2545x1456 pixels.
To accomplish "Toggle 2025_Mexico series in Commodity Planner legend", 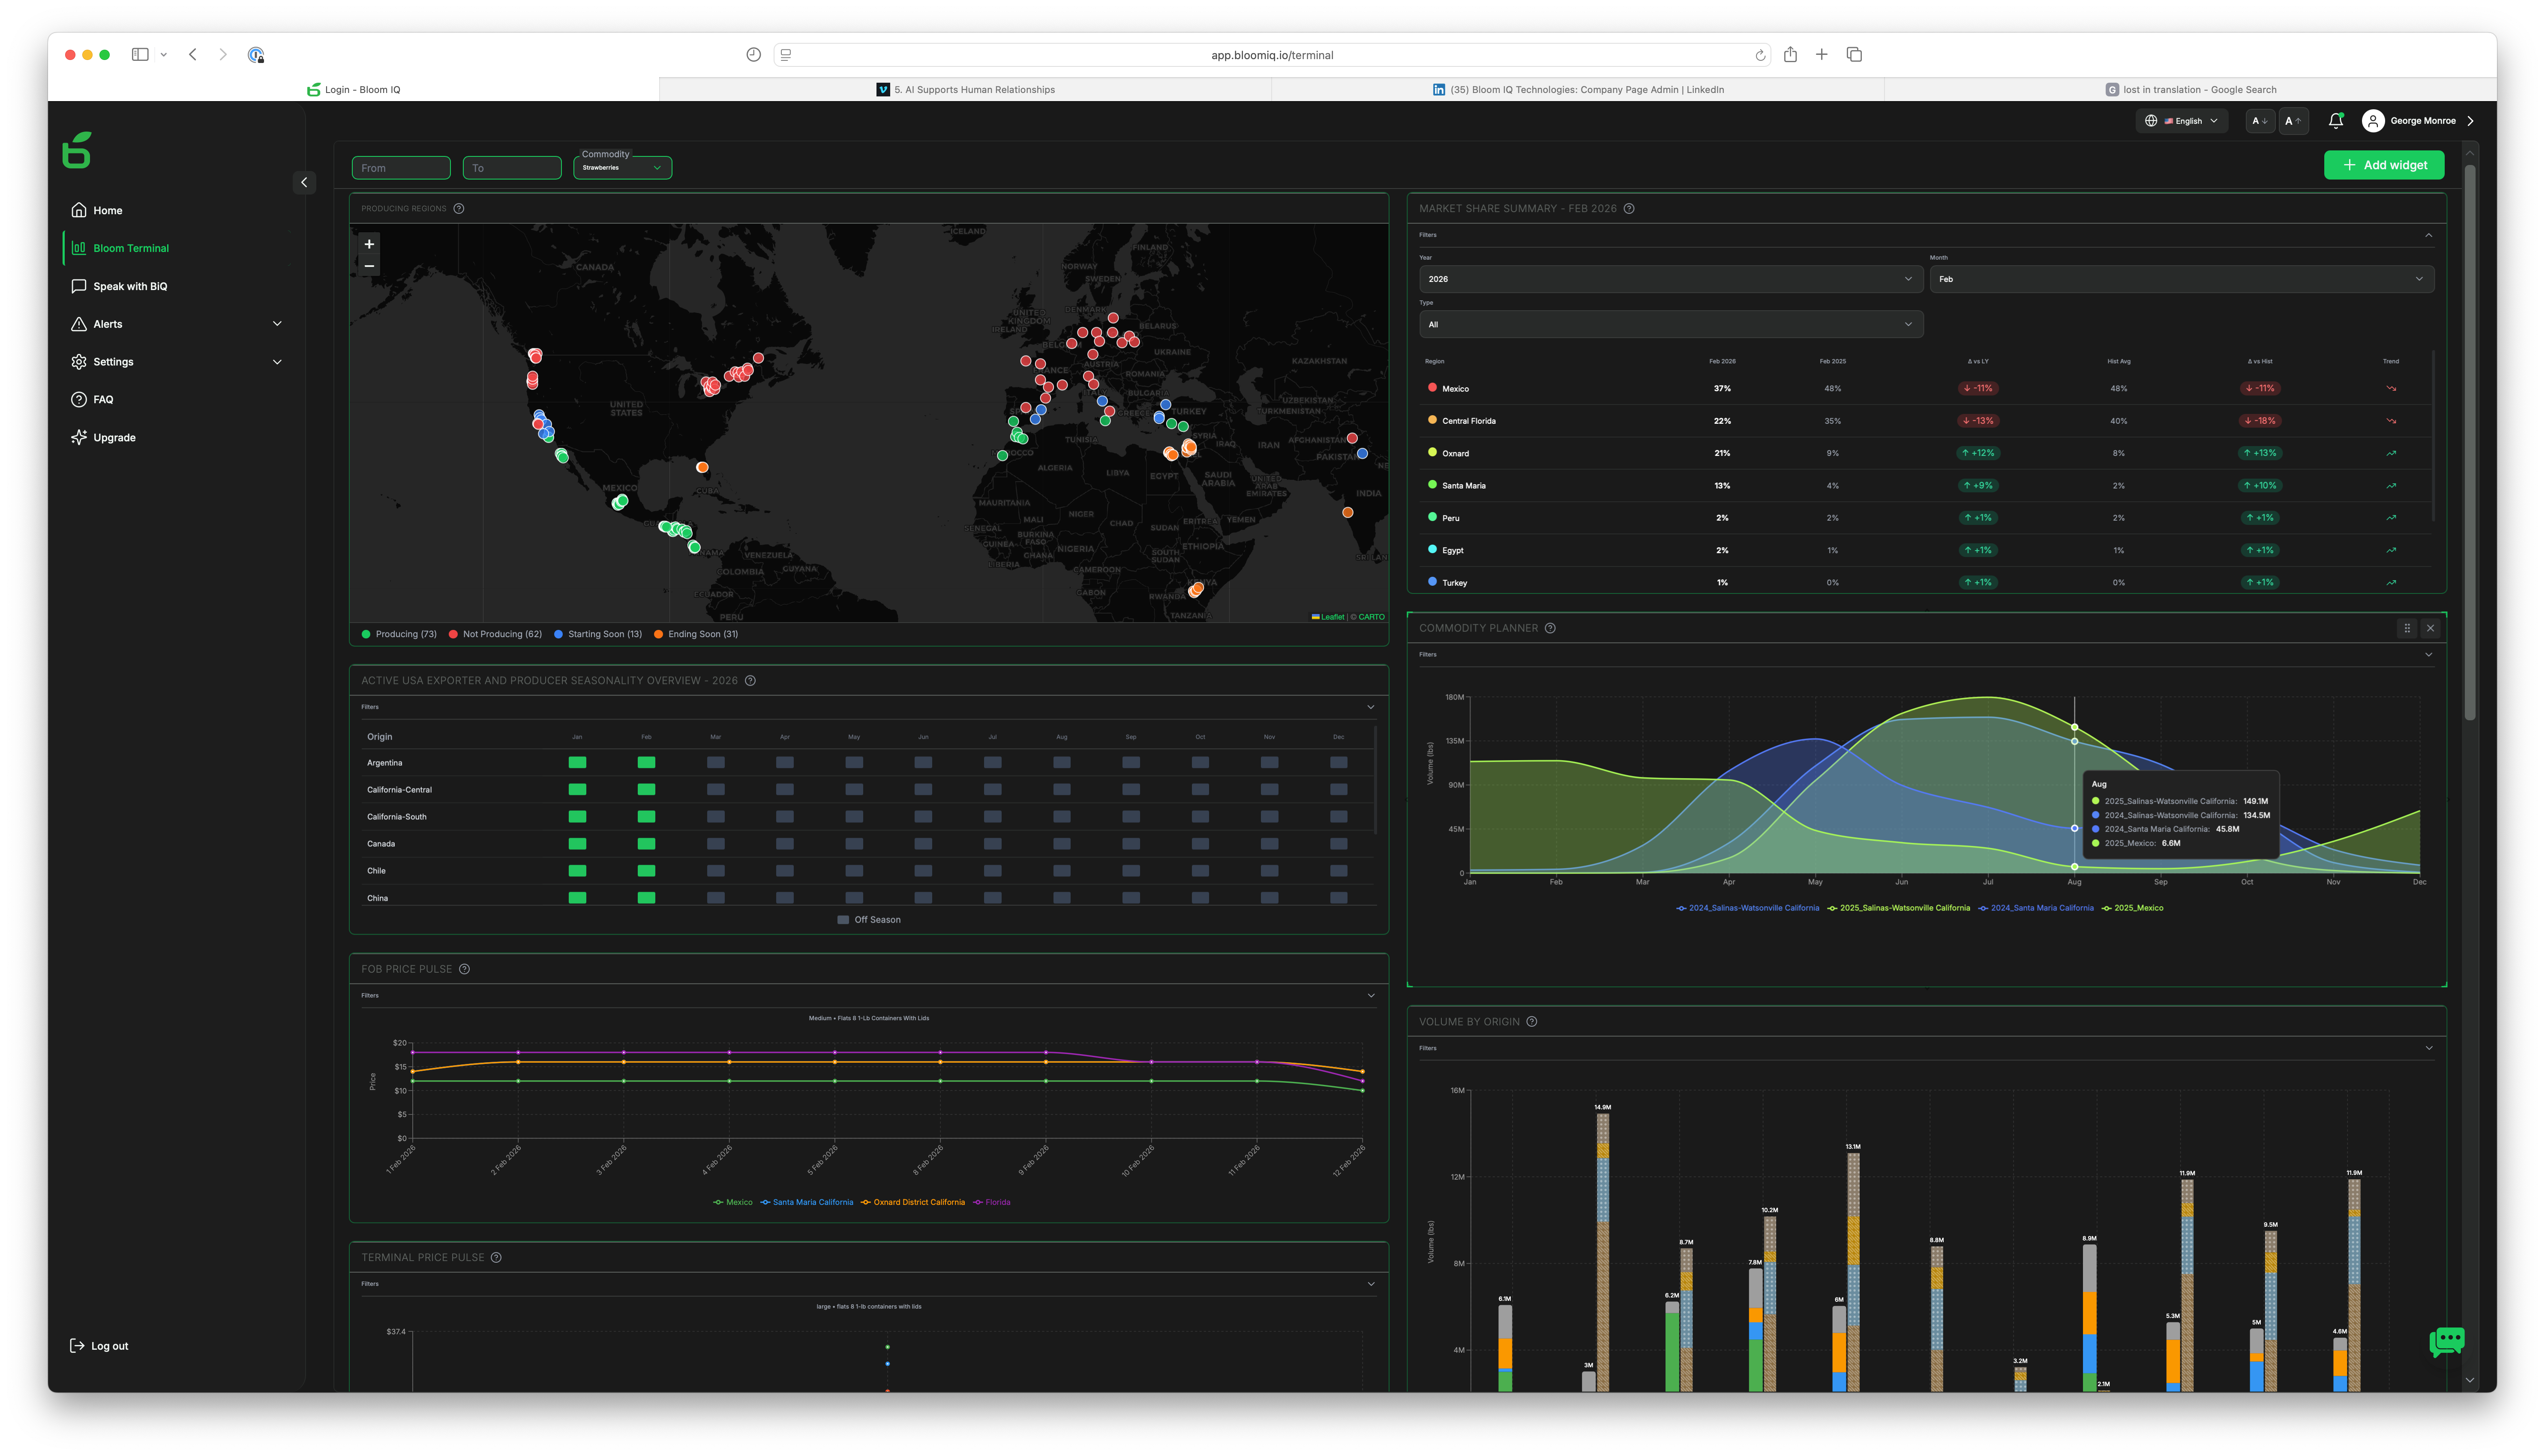I will (x=2132, y=908).
